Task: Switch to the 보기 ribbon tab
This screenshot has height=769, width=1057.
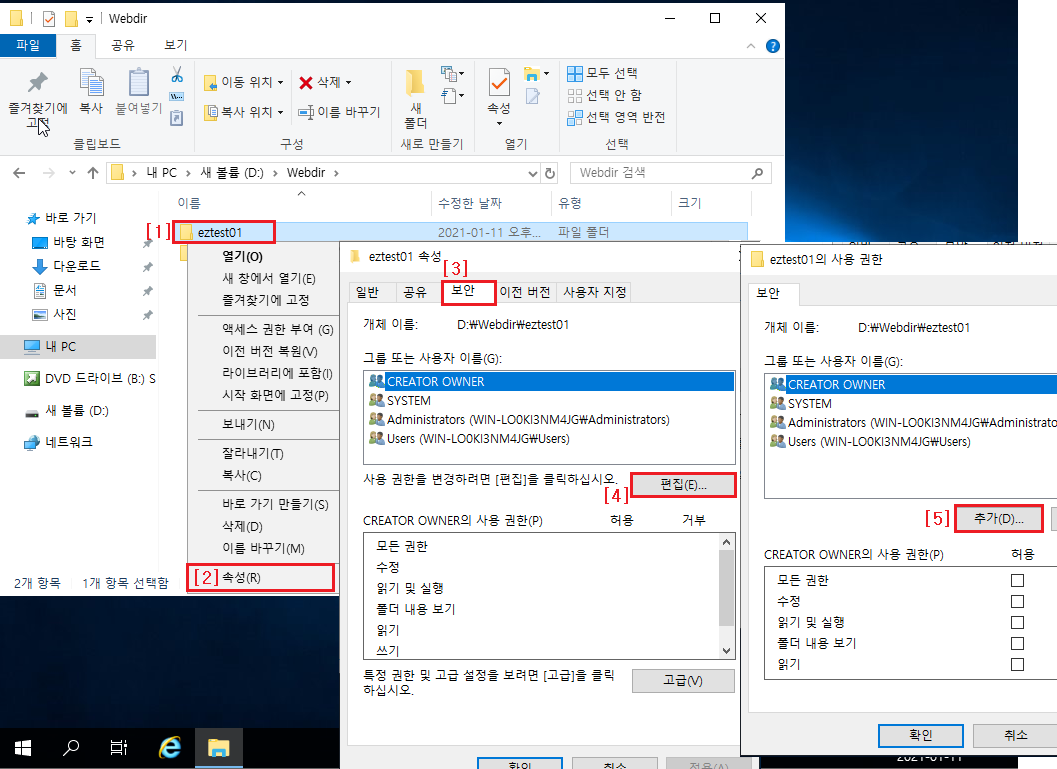Action: tap(176, 45)
